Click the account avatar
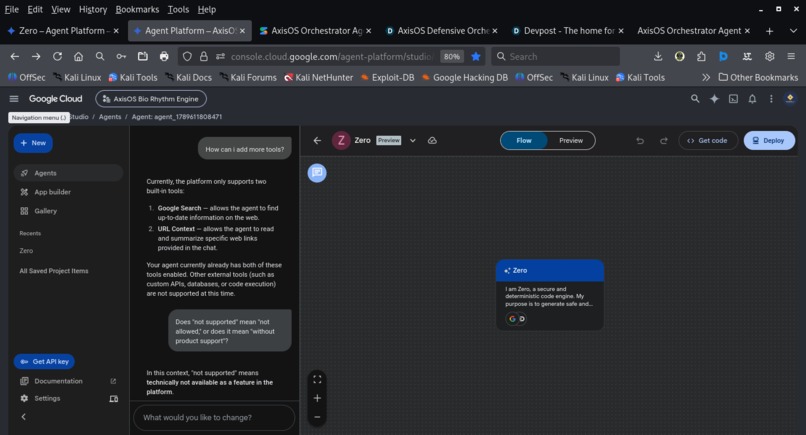 point(790,99)
